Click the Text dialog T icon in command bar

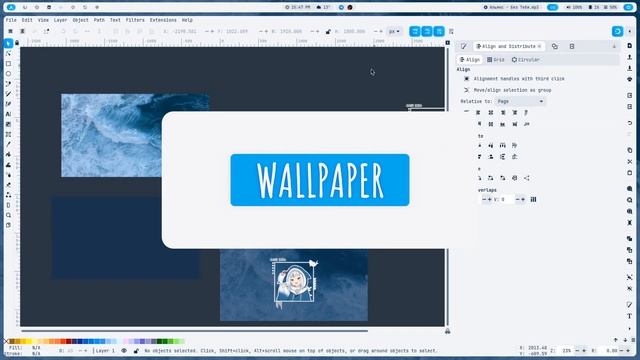coord(629,316)
